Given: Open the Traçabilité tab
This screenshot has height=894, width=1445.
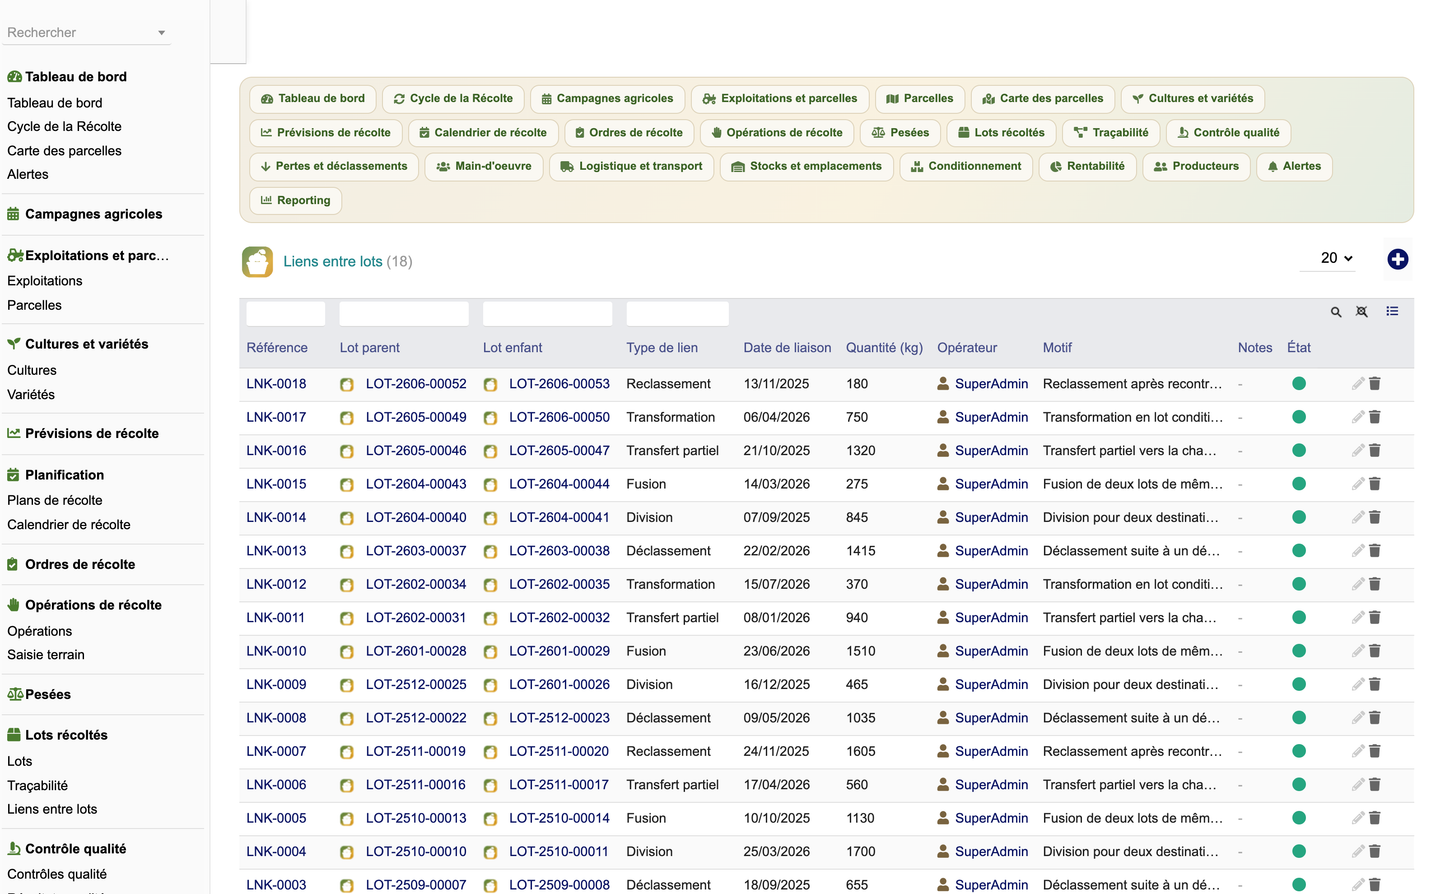Looking at the screenshot, I should tap(1111, 133).
